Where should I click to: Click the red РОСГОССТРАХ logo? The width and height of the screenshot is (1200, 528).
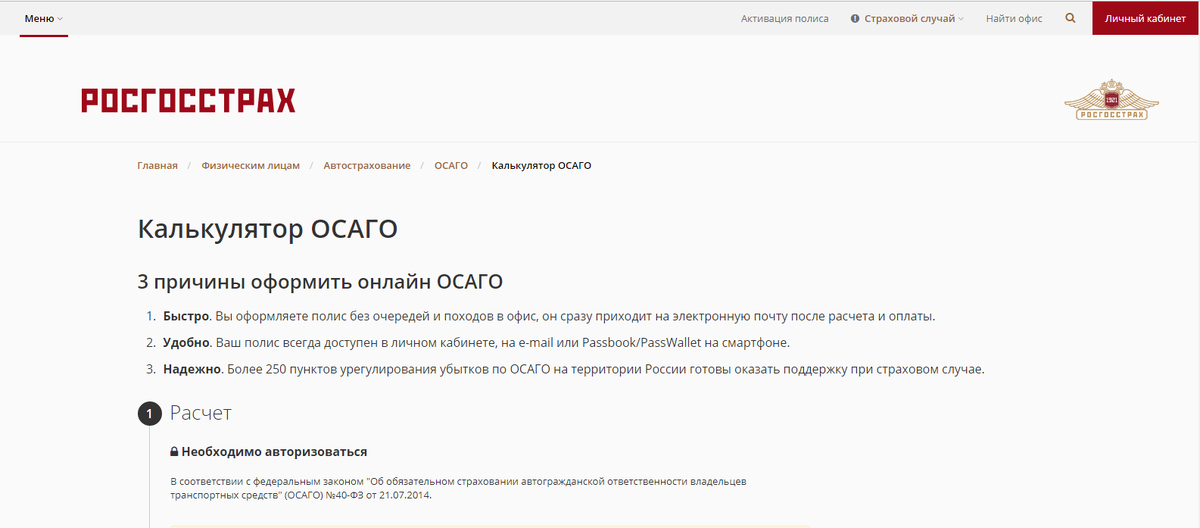tap(188, 100)
